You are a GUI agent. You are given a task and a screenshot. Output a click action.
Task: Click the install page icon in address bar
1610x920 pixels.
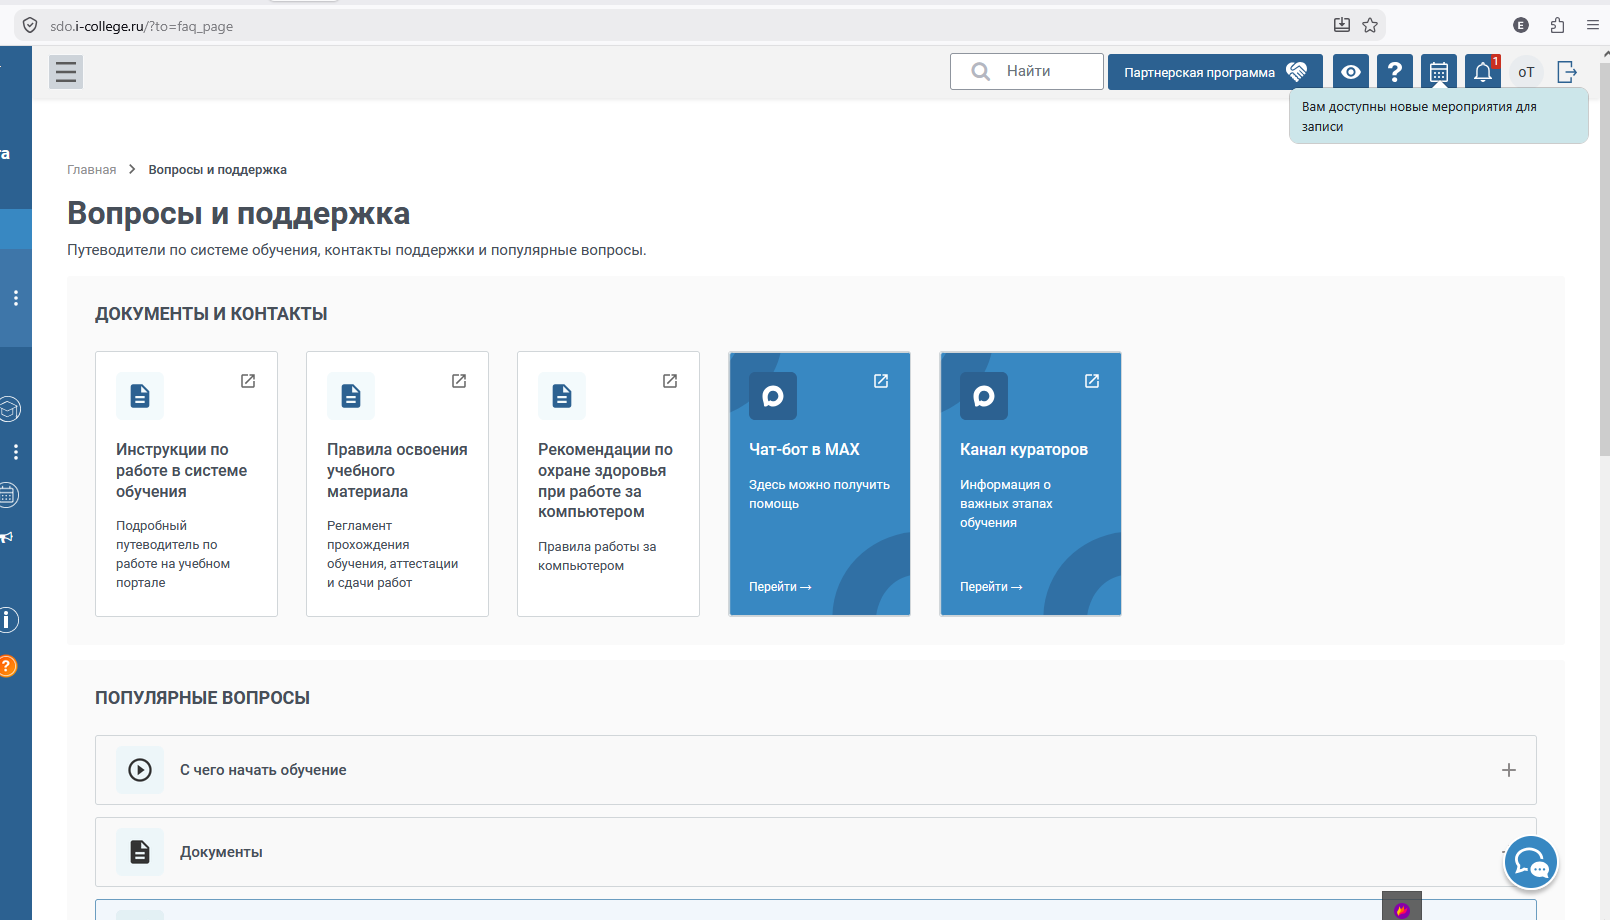(1342, 25)
